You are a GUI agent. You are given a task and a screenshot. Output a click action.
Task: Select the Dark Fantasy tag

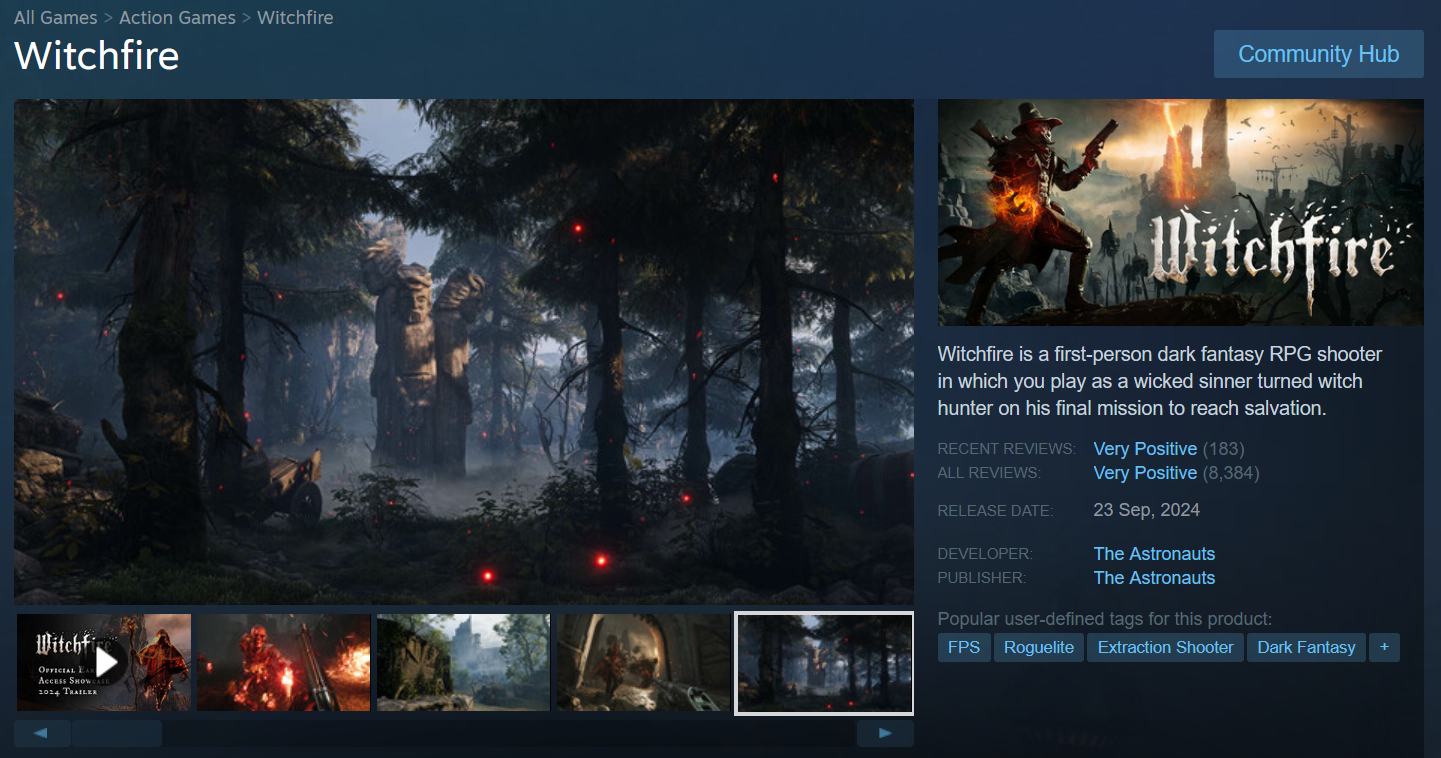point(1306,647)
